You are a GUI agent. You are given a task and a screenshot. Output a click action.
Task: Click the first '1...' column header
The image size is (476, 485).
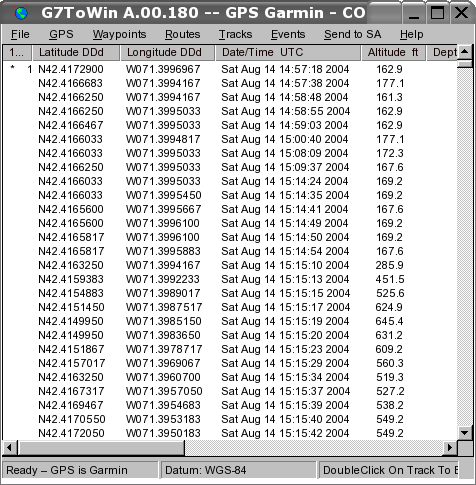point(17,53)
